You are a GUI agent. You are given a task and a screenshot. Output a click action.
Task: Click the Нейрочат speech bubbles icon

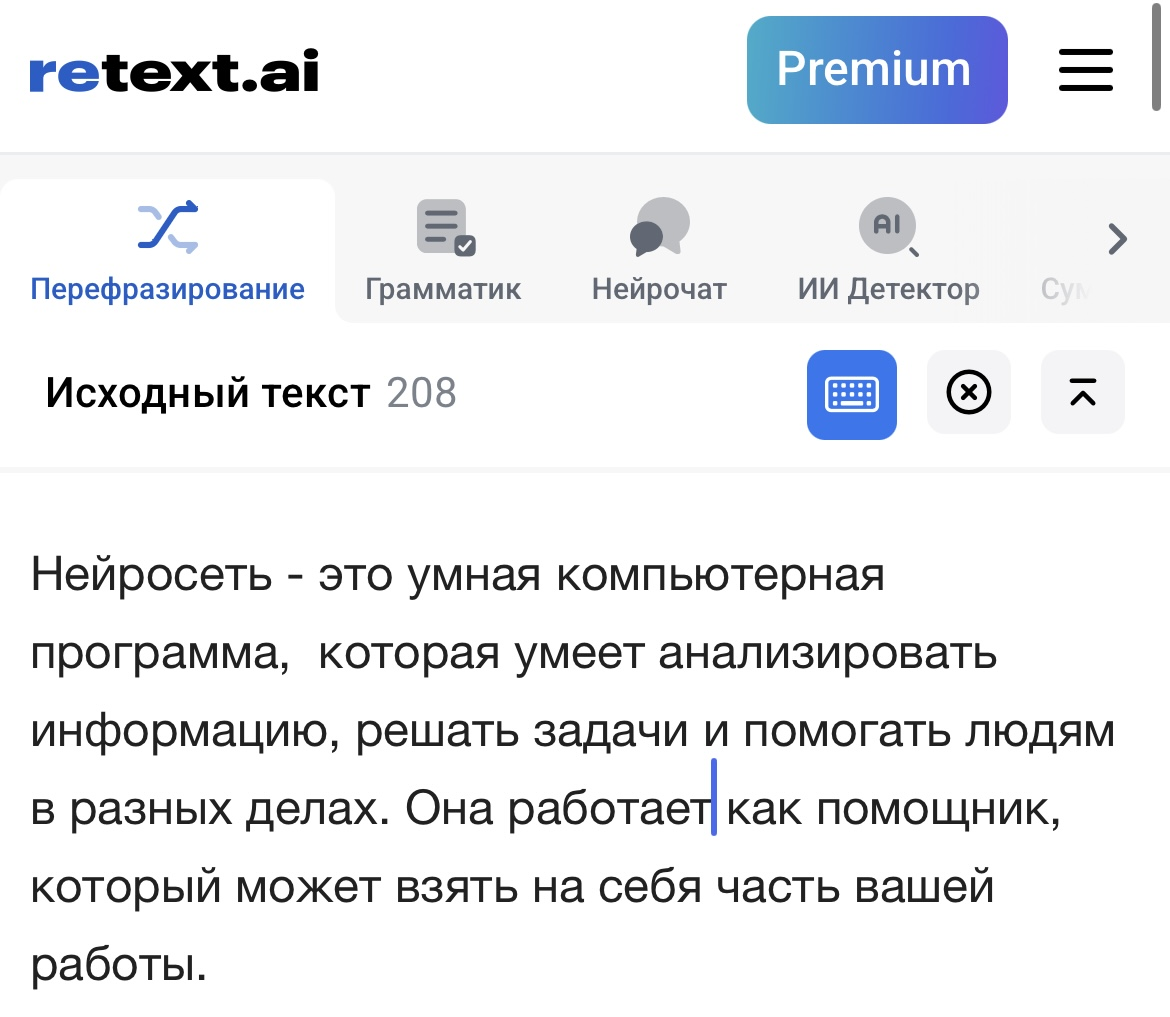click(x=659, y=226)
